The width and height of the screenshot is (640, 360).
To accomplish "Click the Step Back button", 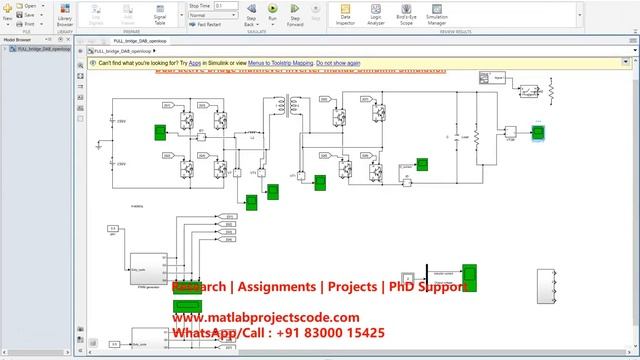I will tap(251, 15).
